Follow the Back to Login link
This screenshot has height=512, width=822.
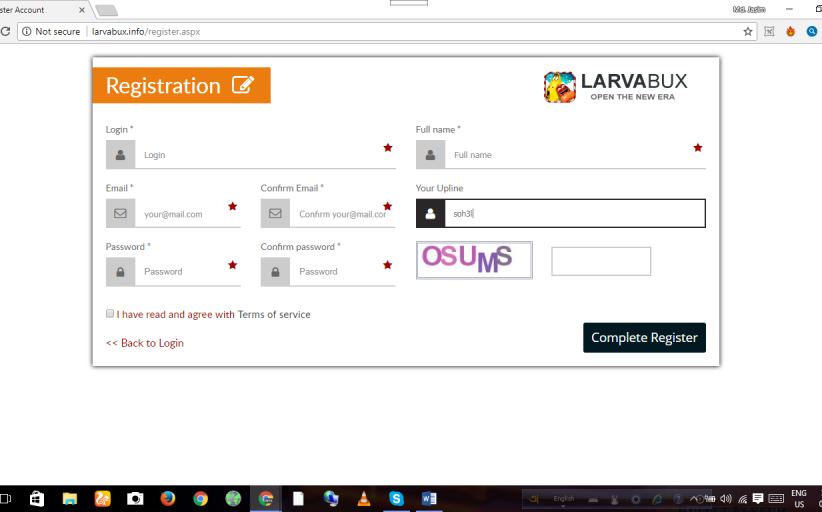tap(145, 343)
